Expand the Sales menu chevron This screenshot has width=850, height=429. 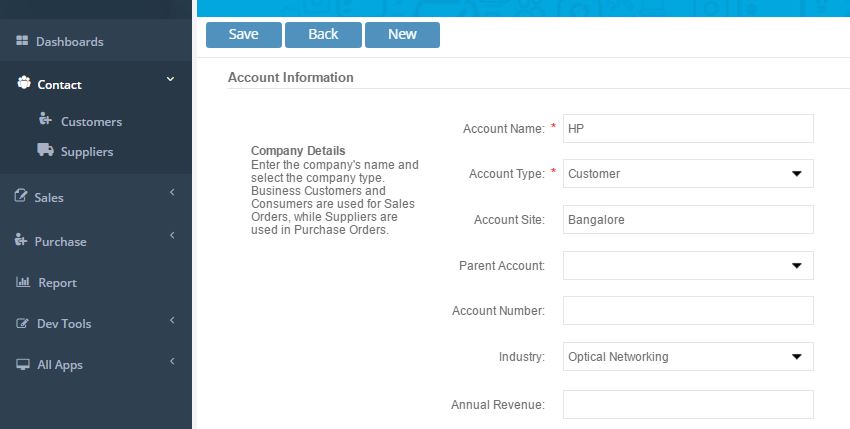(x=172, y=192)
